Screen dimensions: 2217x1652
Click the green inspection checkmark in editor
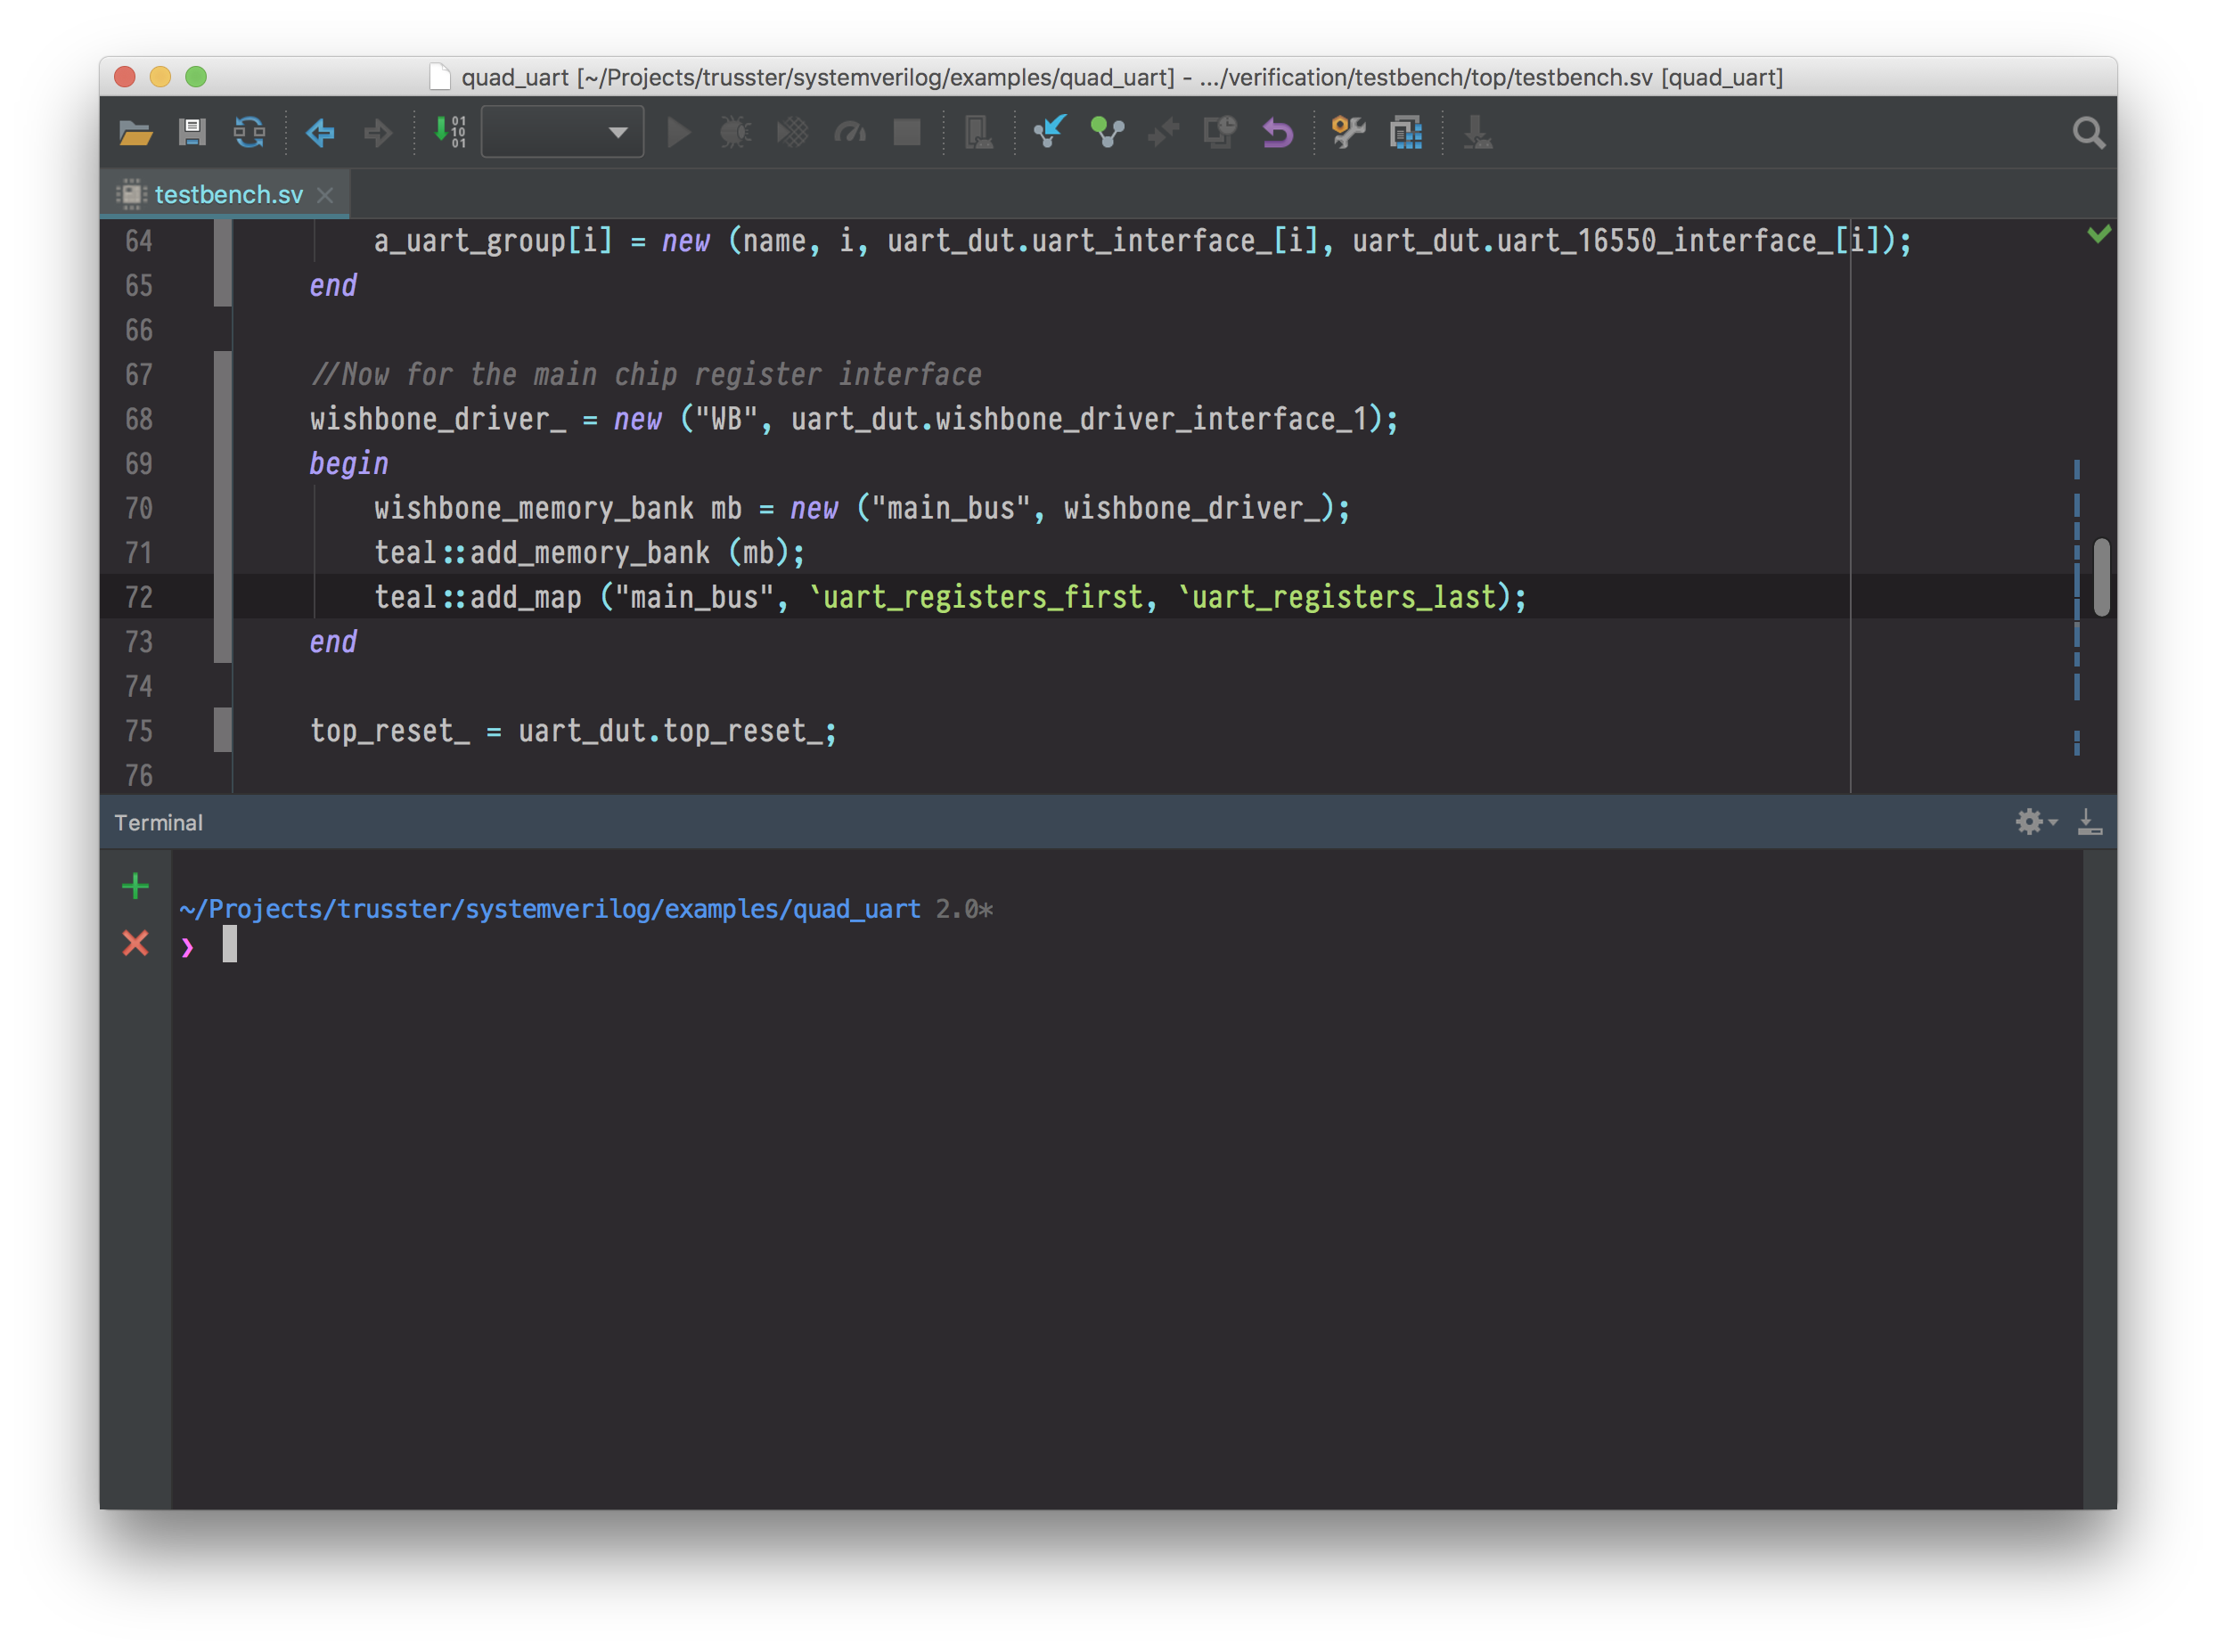point(2099,234)
